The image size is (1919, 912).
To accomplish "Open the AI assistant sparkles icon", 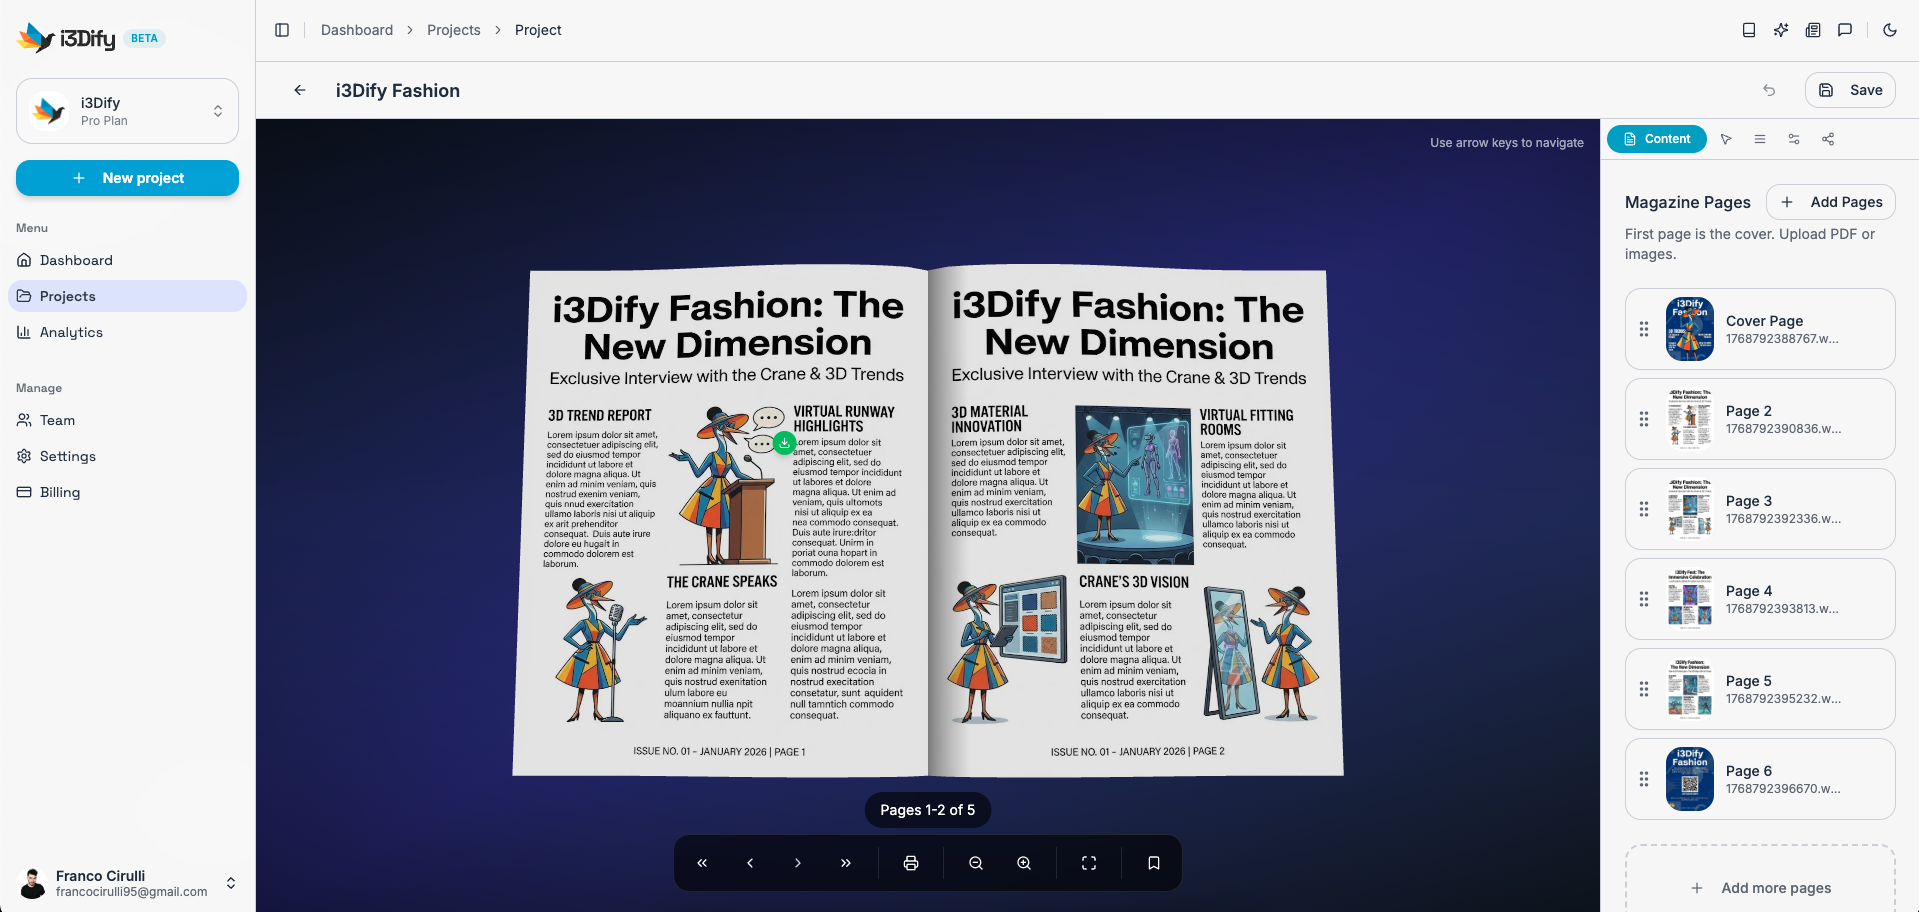I will point(1781,30).
